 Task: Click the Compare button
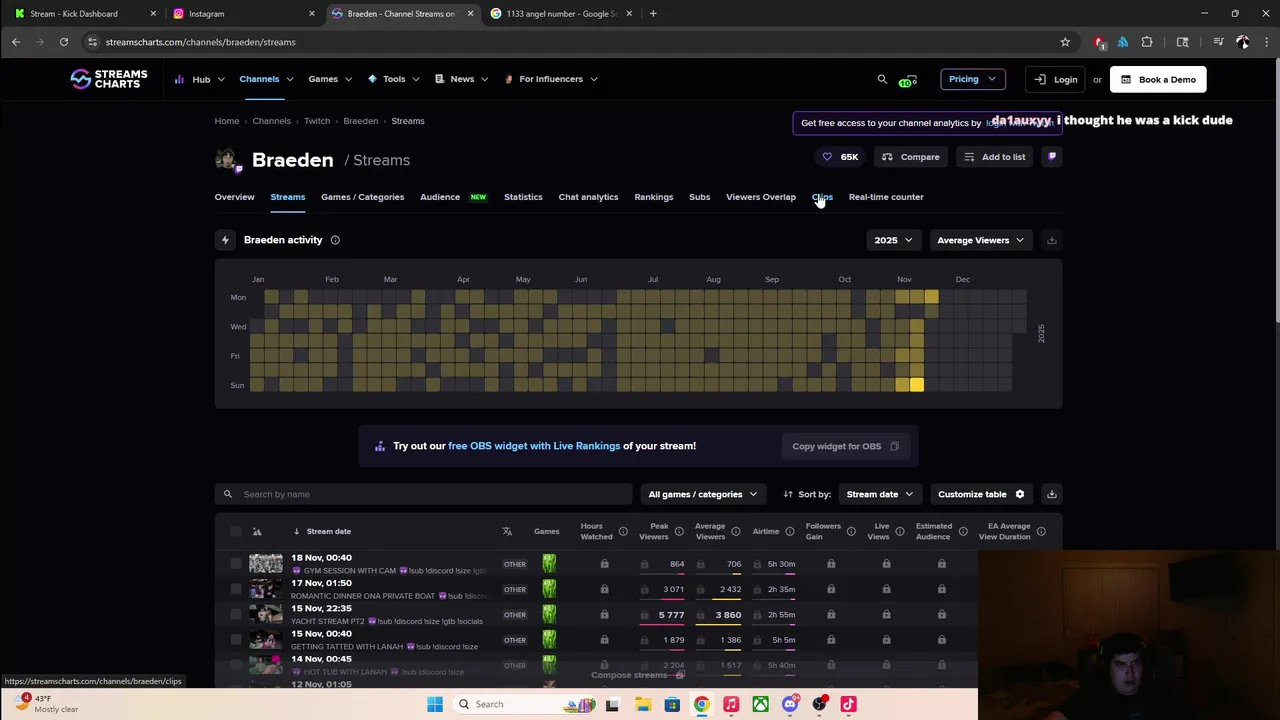(x=910, y=157)
